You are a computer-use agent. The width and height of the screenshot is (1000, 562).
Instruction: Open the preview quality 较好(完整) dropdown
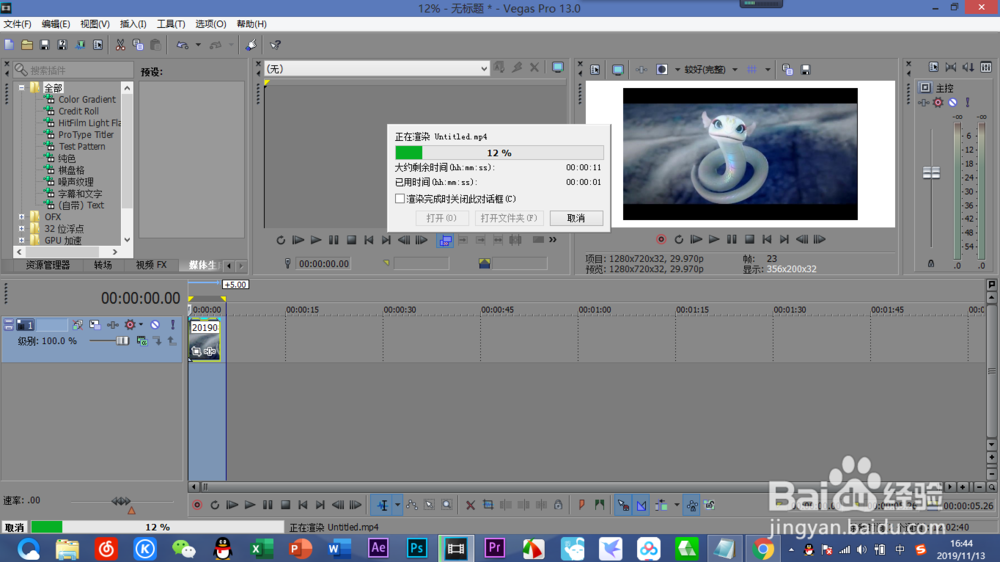[x=710, y=70]
